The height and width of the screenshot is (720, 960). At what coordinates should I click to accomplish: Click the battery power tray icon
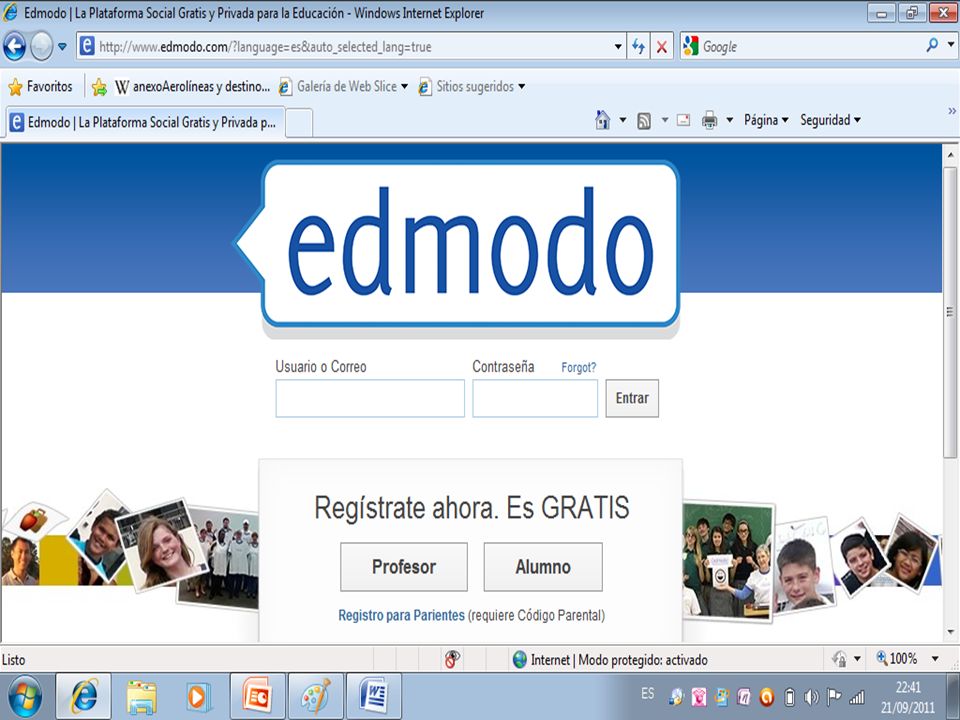click(790, 697)
